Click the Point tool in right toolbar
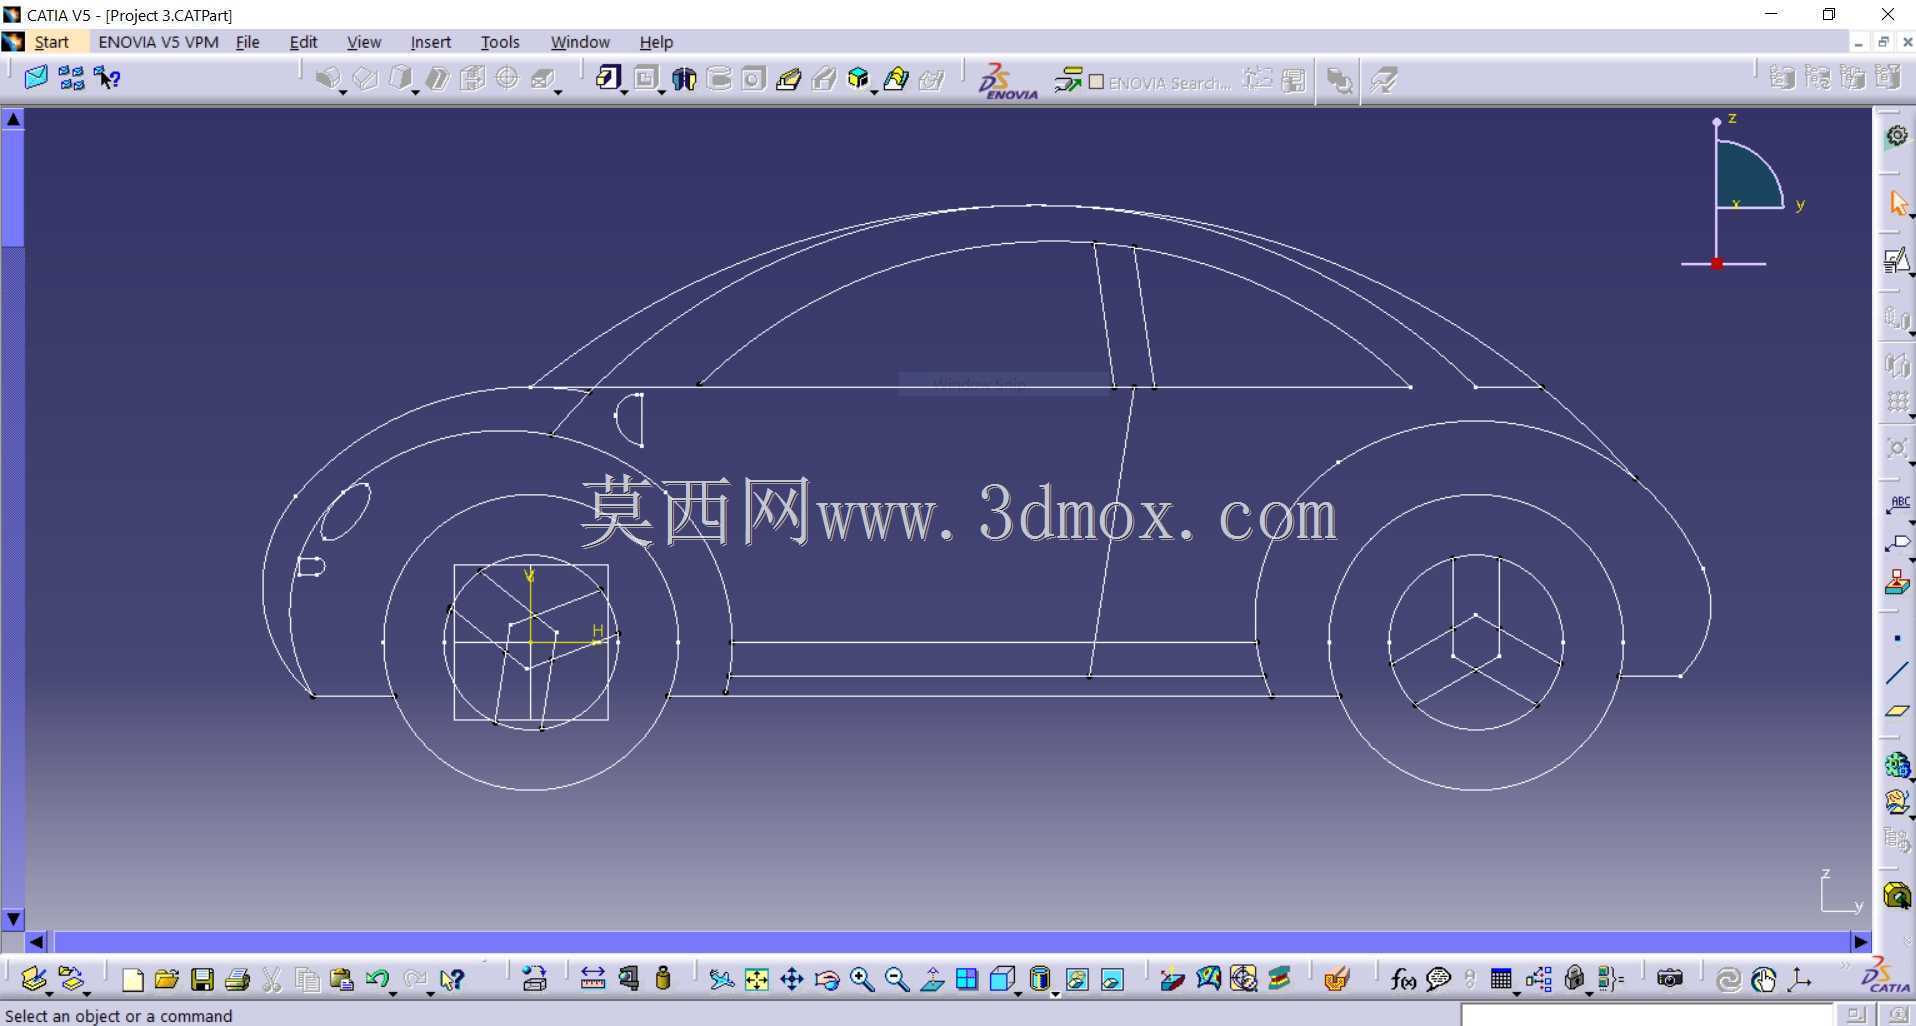 pyautogui.click(x=1897, y=638)
